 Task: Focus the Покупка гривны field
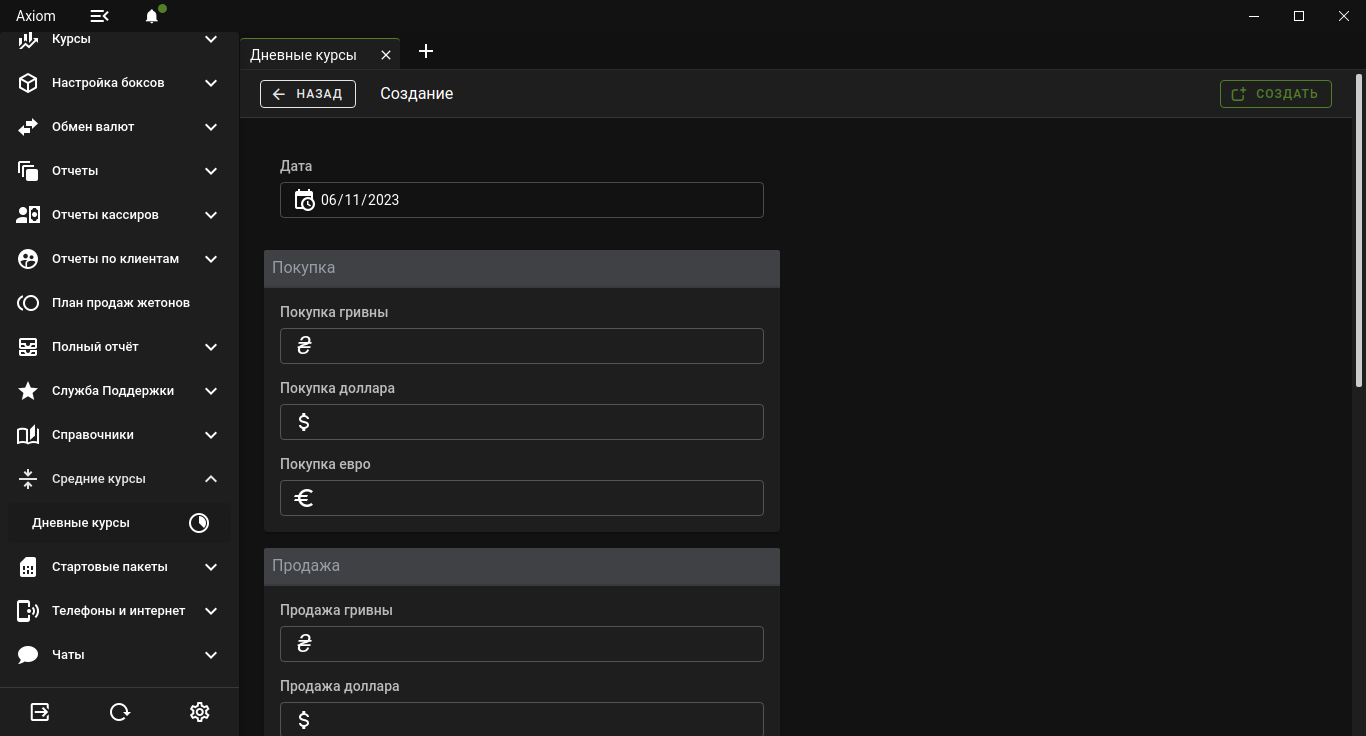522,346
